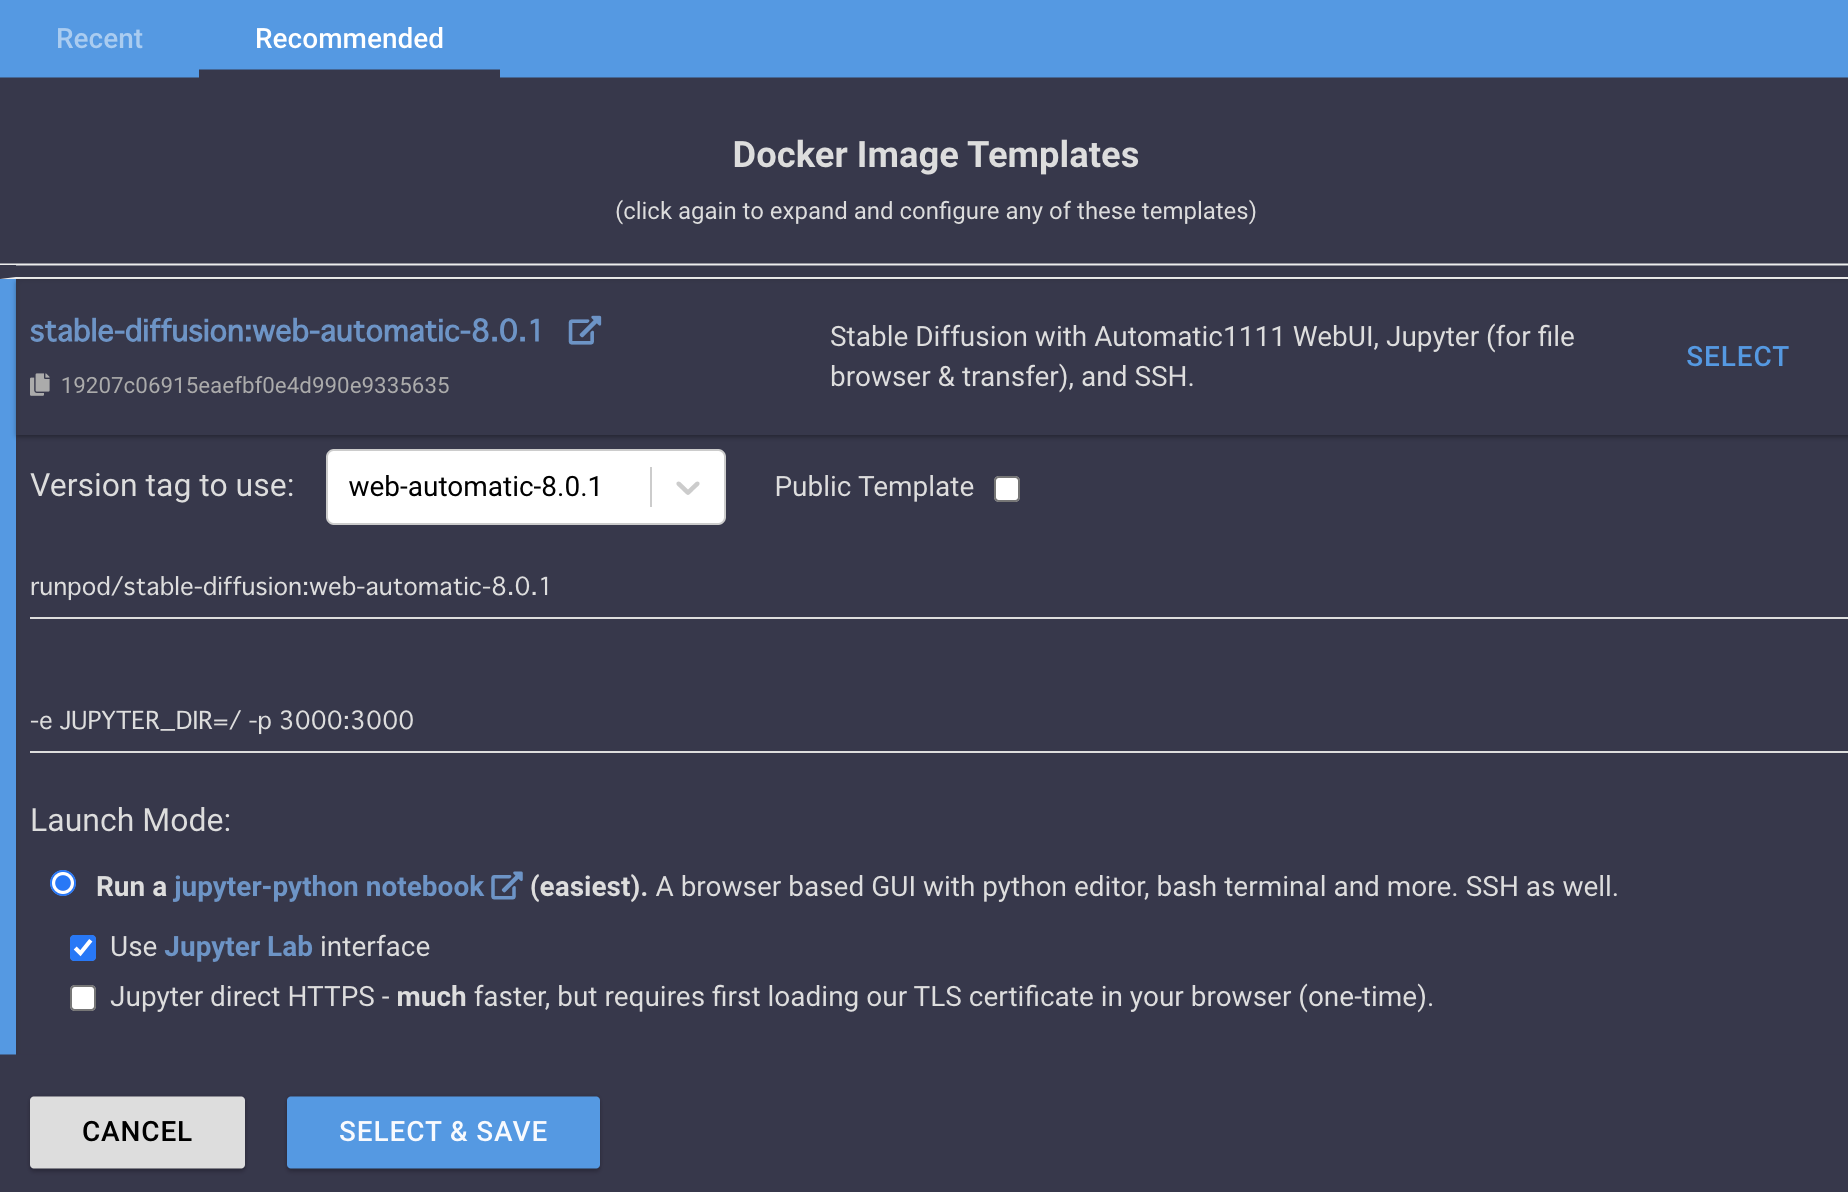Click the template ID text 19207c06915eaefbf0e4d990e9335635
The height and width of the screenshot is (1192, 1848).
(x=255, y=385)
